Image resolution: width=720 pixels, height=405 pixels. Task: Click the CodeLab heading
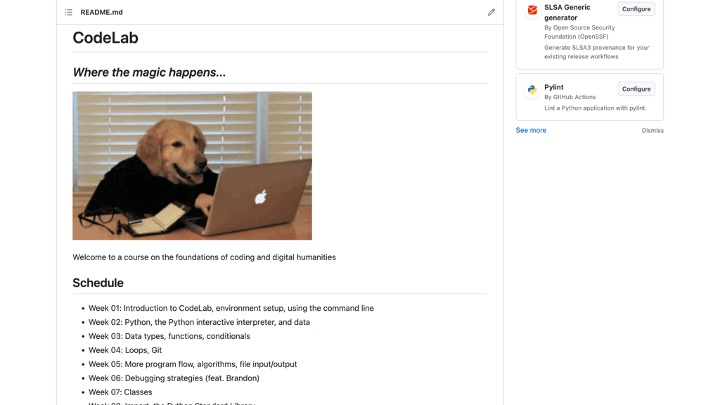point(105,38)
